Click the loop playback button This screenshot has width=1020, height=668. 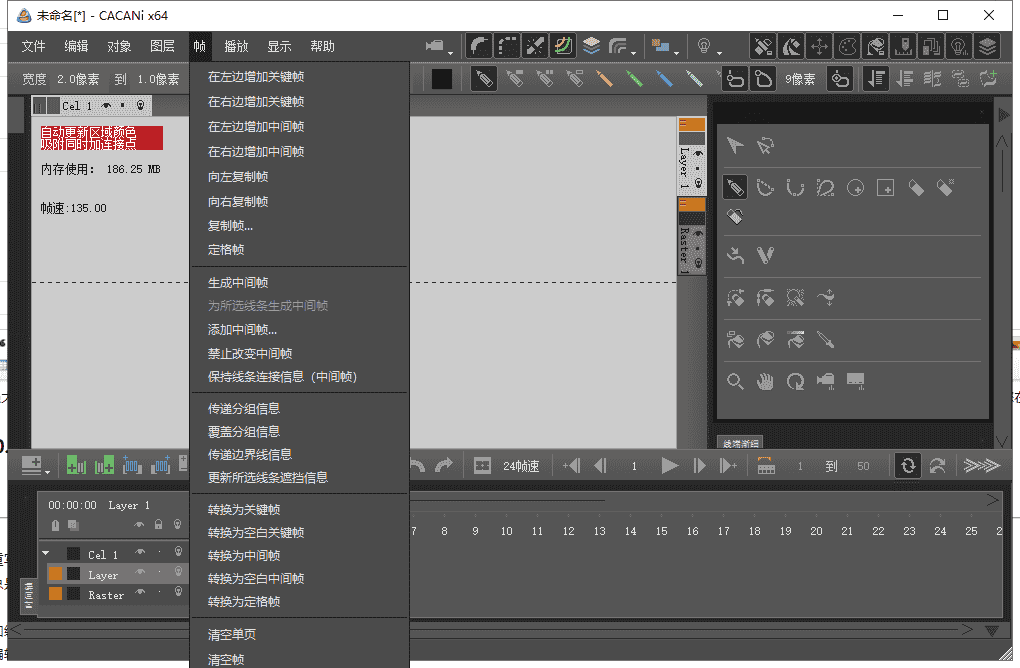point(908,464)
